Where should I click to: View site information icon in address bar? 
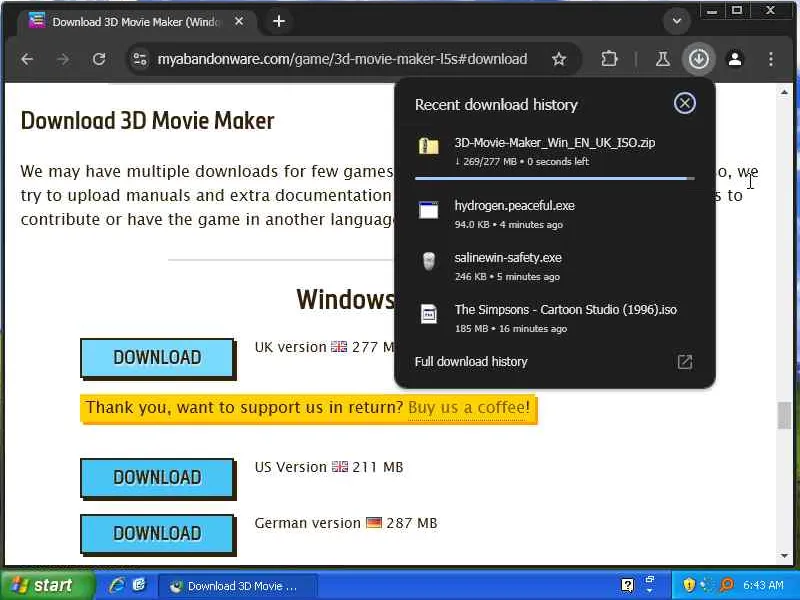coord(140,59)
